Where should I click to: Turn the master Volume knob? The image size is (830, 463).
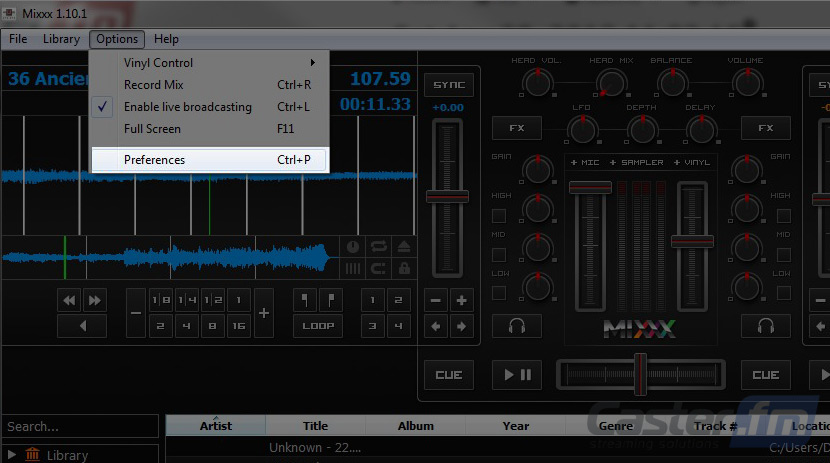coord(747,83)
